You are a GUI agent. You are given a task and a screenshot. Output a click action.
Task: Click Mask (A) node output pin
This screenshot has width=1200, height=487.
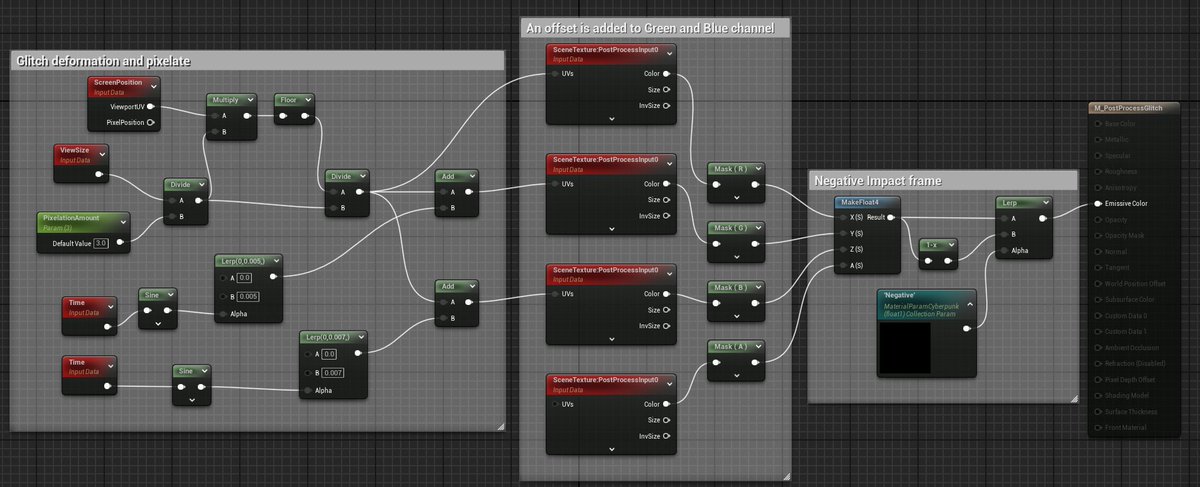(756, 363)
